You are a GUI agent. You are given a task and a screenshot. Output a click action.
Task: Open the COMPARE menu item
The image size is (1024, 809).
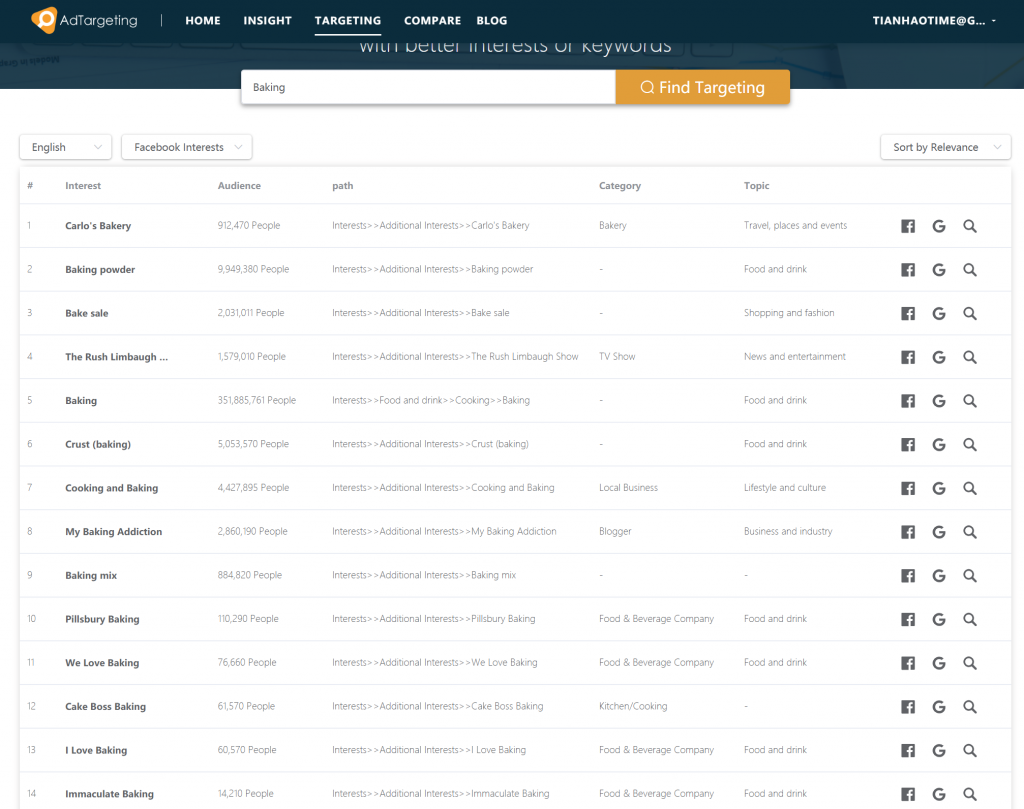[x=432, y=20]
